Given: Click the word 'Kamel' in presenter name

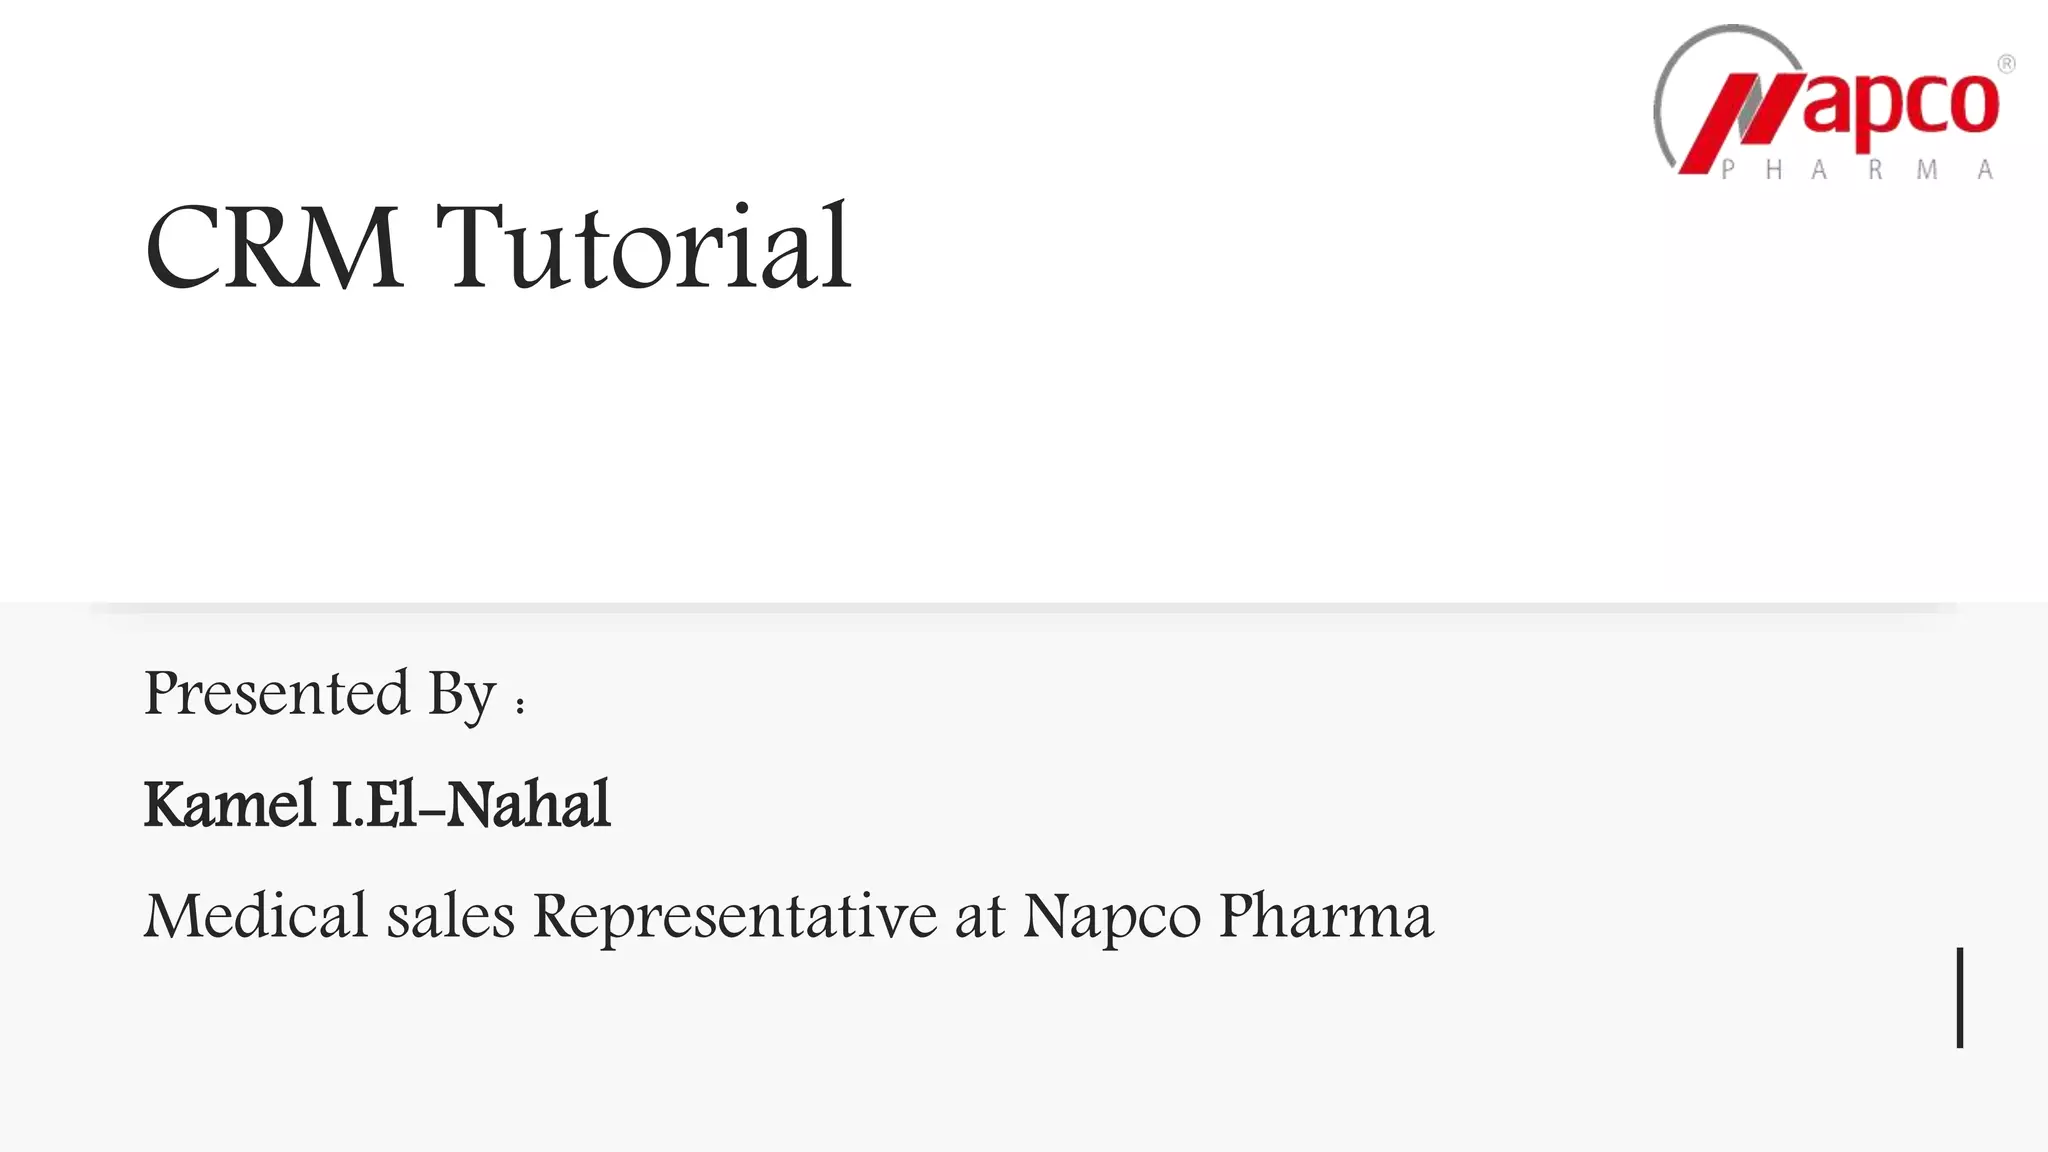Looking at the screenshot, I should pos(230,804).
